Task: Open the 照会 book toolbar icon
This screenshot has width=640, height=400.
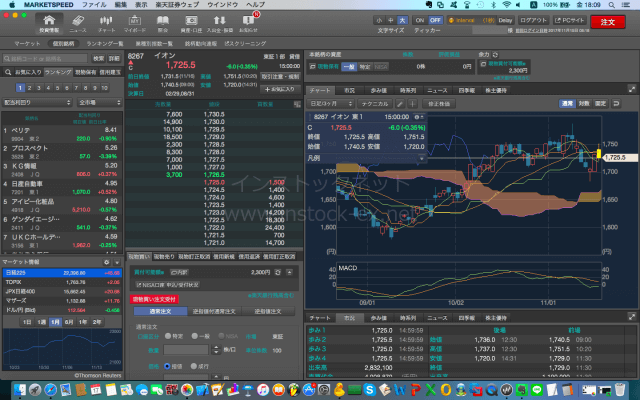Action: coord(162,24)
